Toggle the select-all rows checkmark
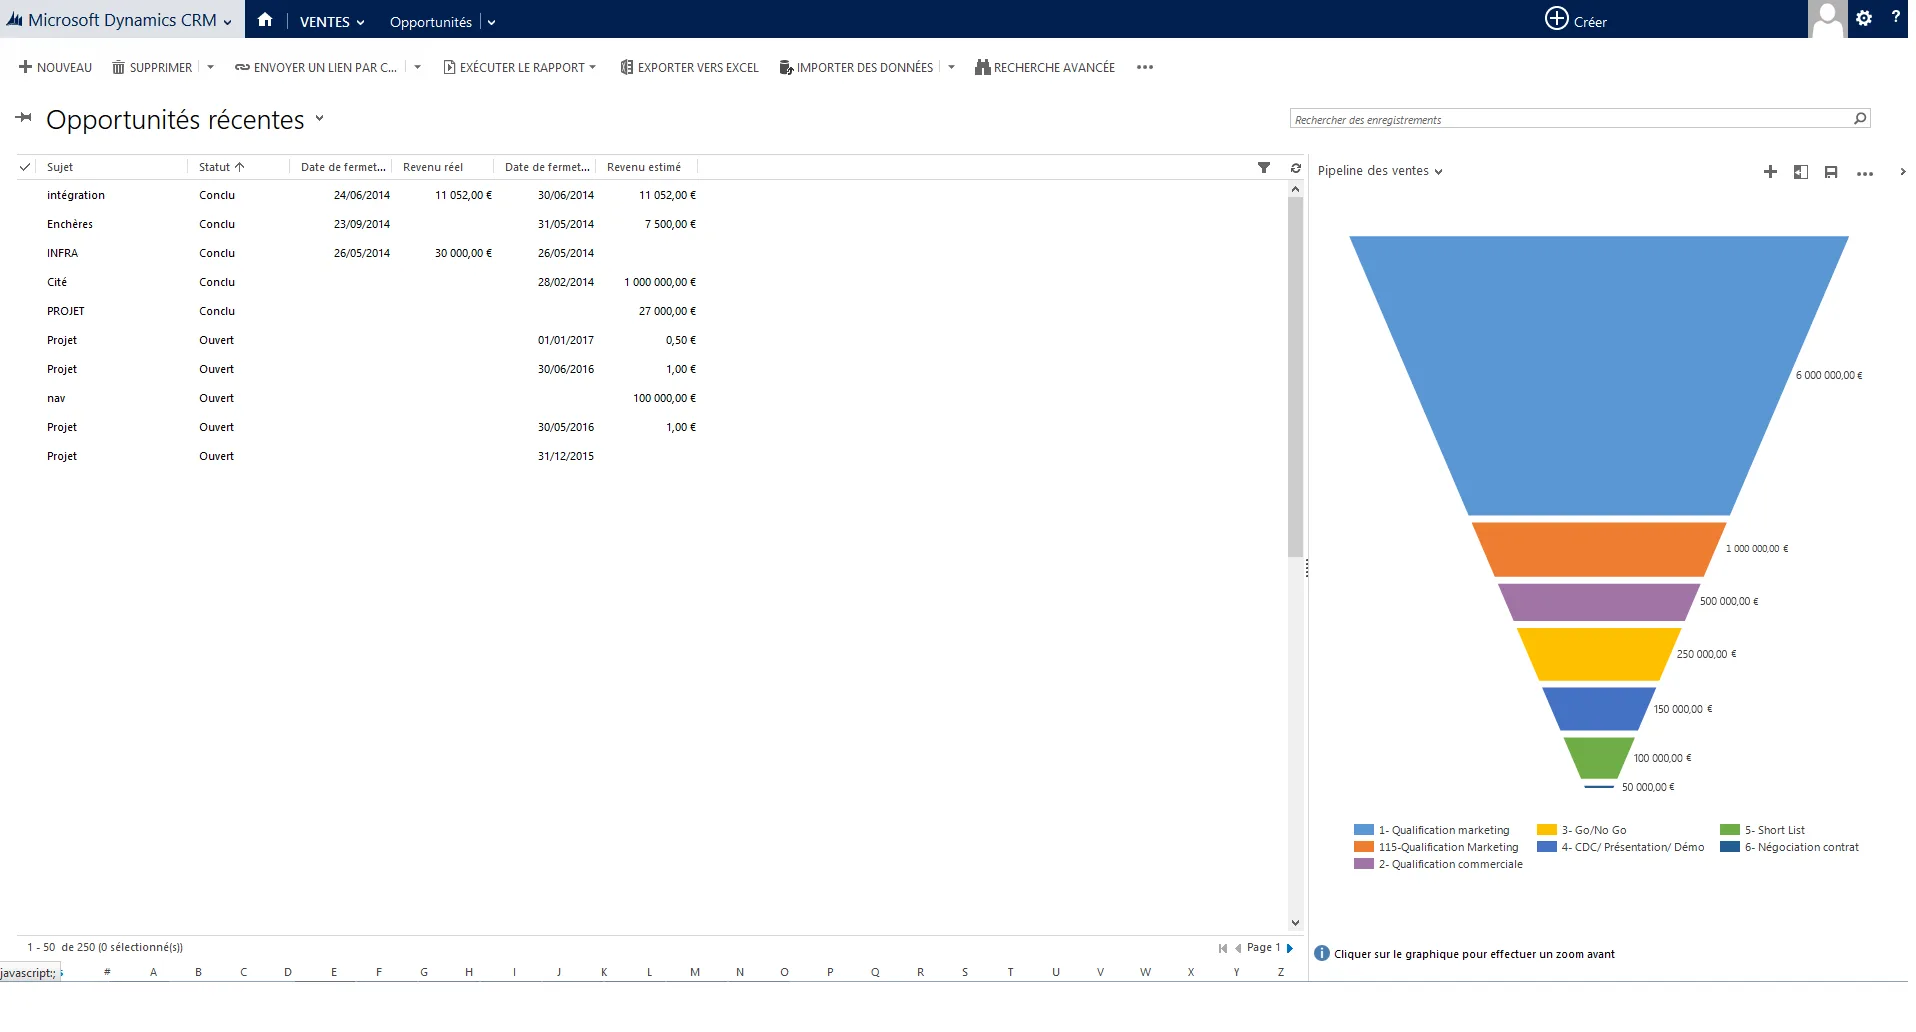1916x1032 pixels. click(x=25, y=167)
